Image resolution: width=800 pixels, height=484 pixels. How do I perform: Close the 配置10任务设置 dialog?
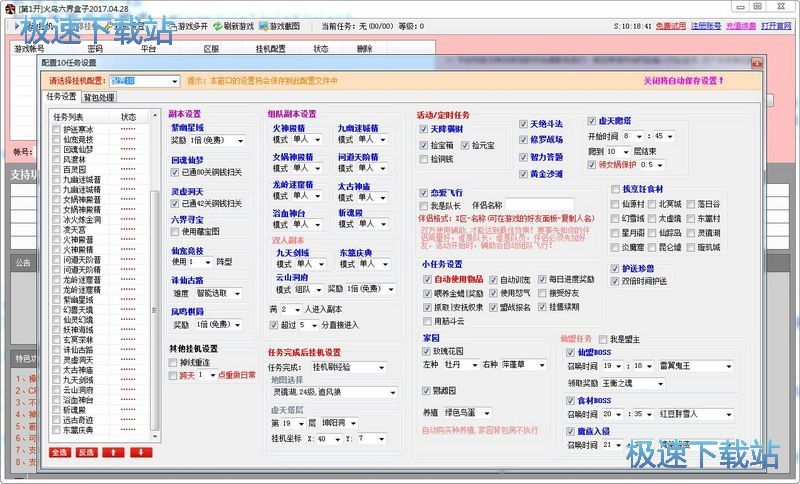[789, 62]
